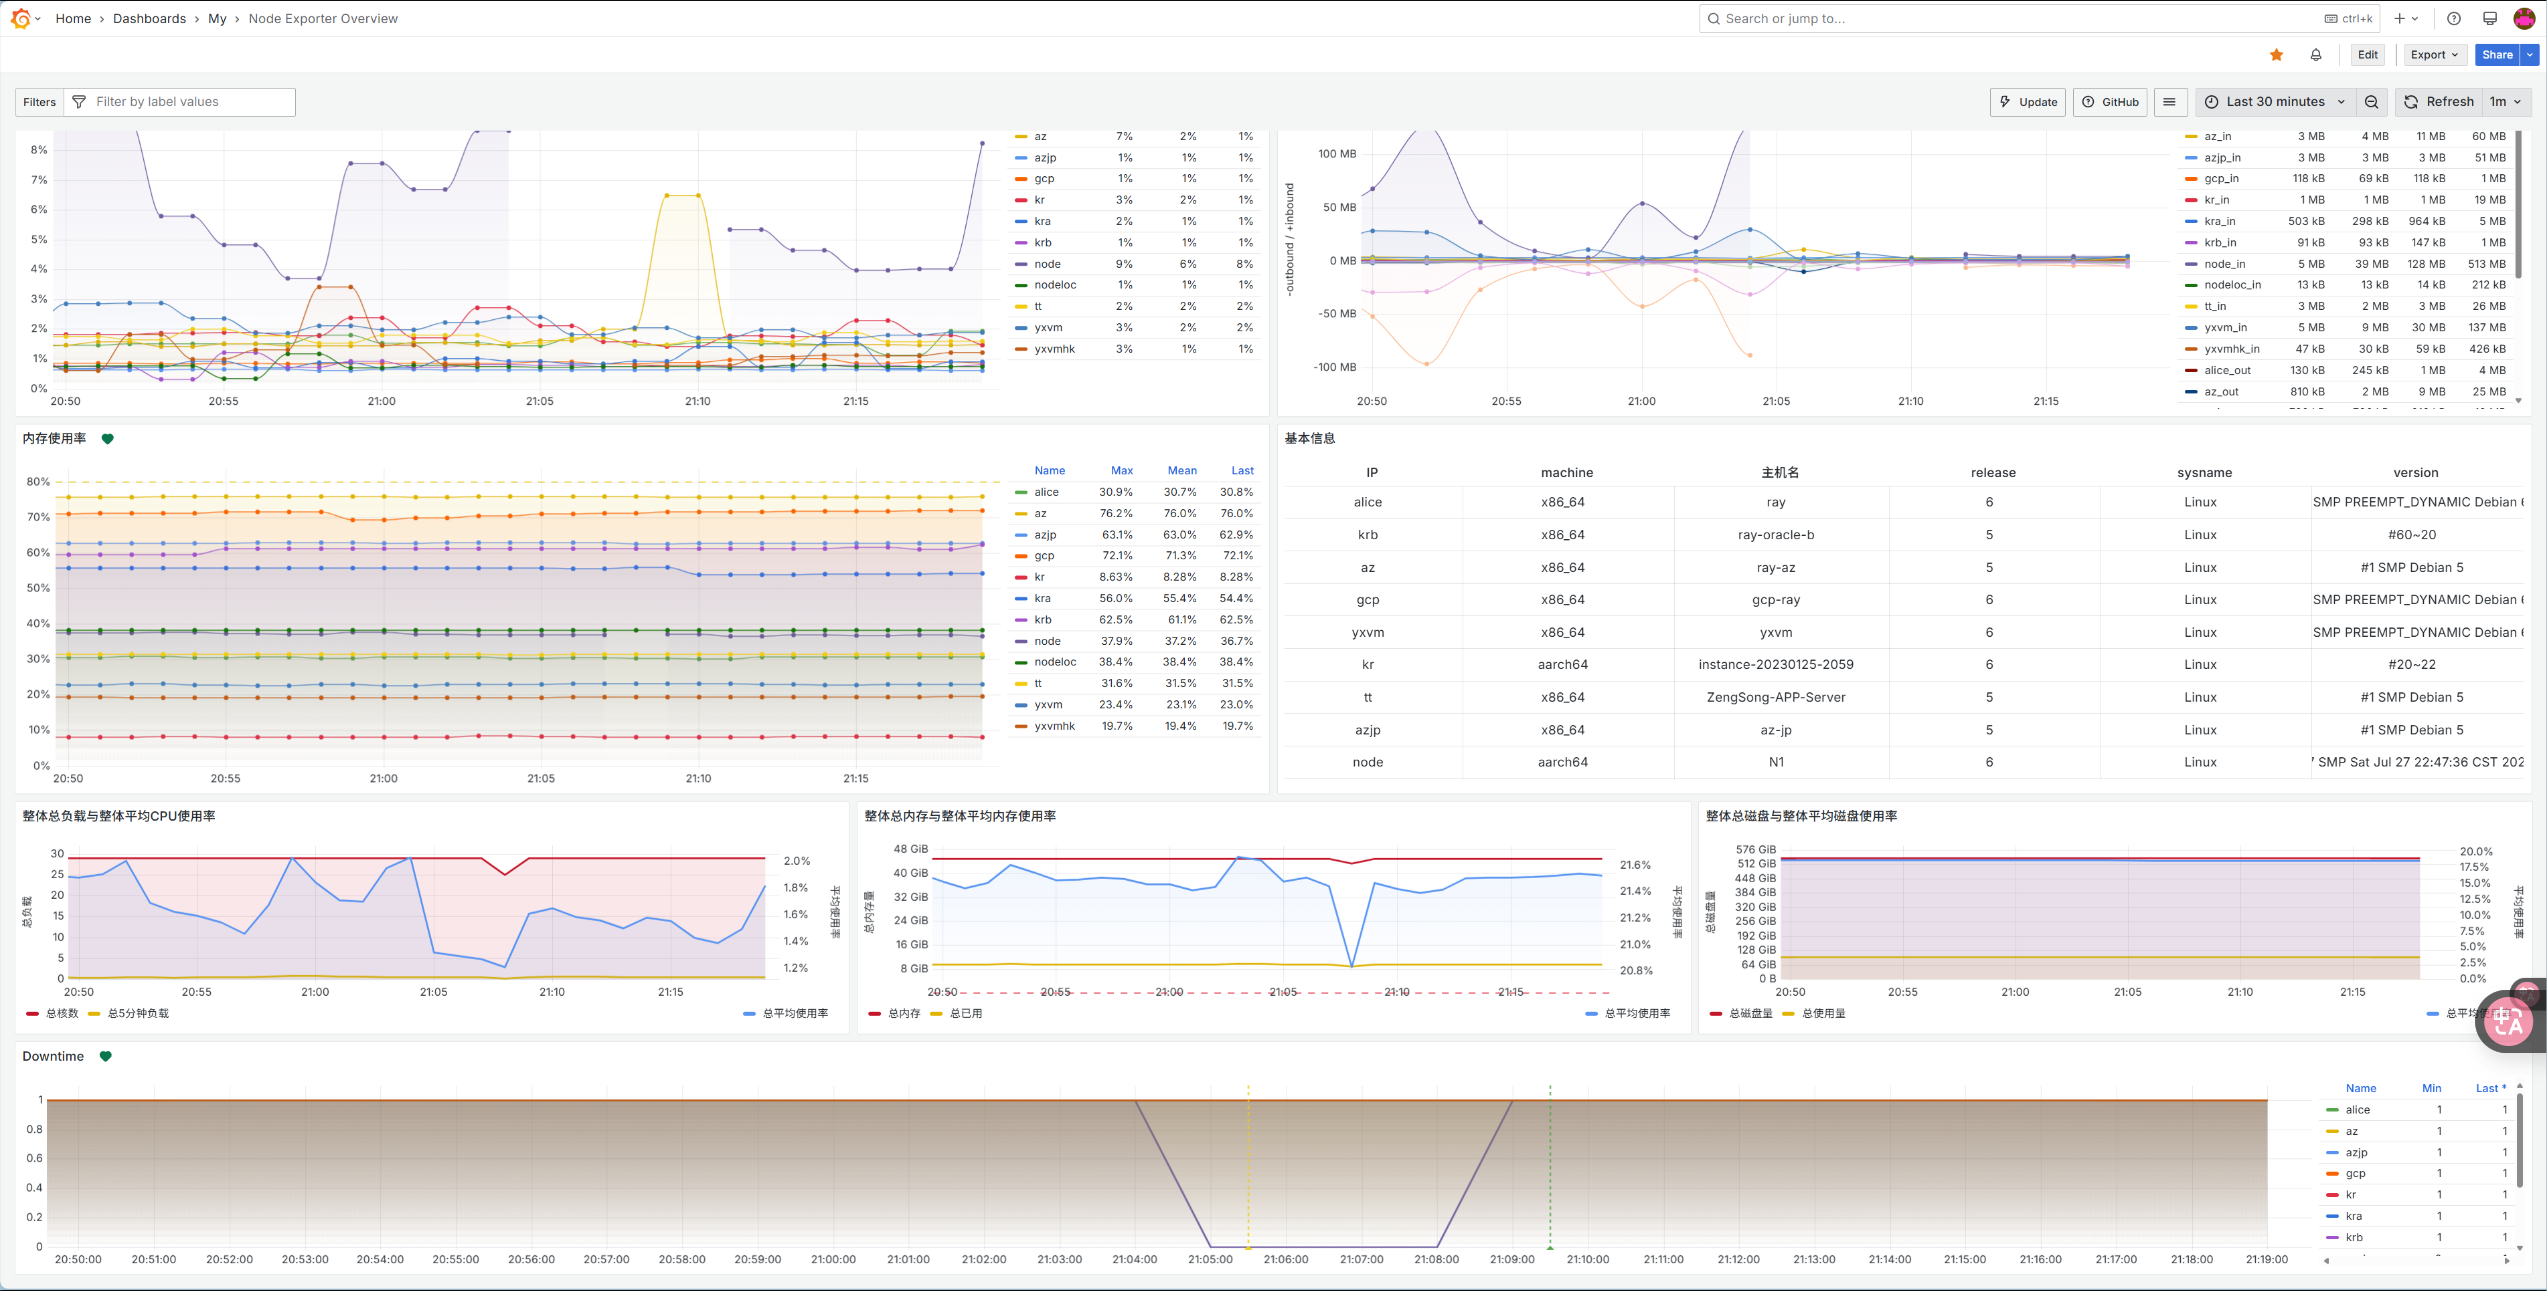Toggle 总内存 series in memory total legend
Viewport: 2547px width, 1291px height.
click(904, 1014)
